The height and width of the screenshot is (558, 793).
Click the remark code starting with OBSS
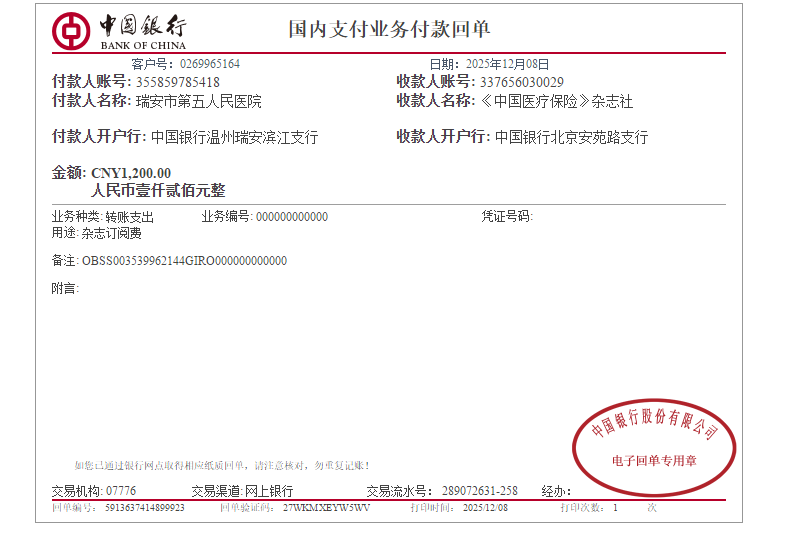coord(184,261)
